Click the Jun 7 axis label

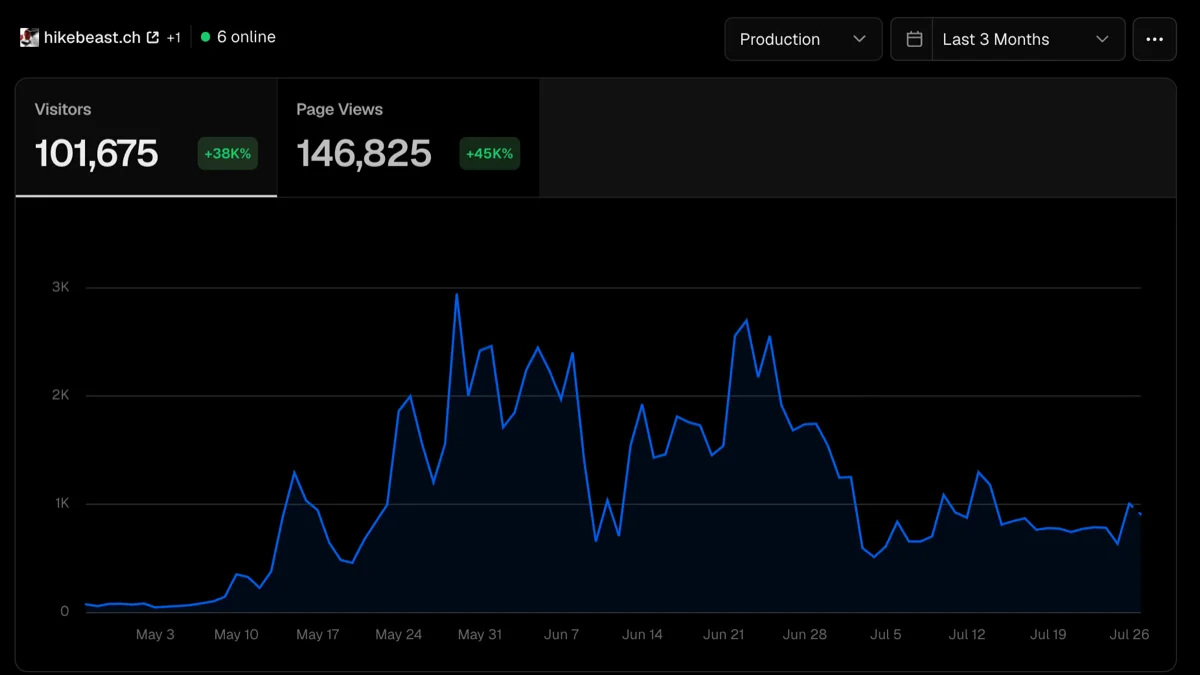(562, 635)
